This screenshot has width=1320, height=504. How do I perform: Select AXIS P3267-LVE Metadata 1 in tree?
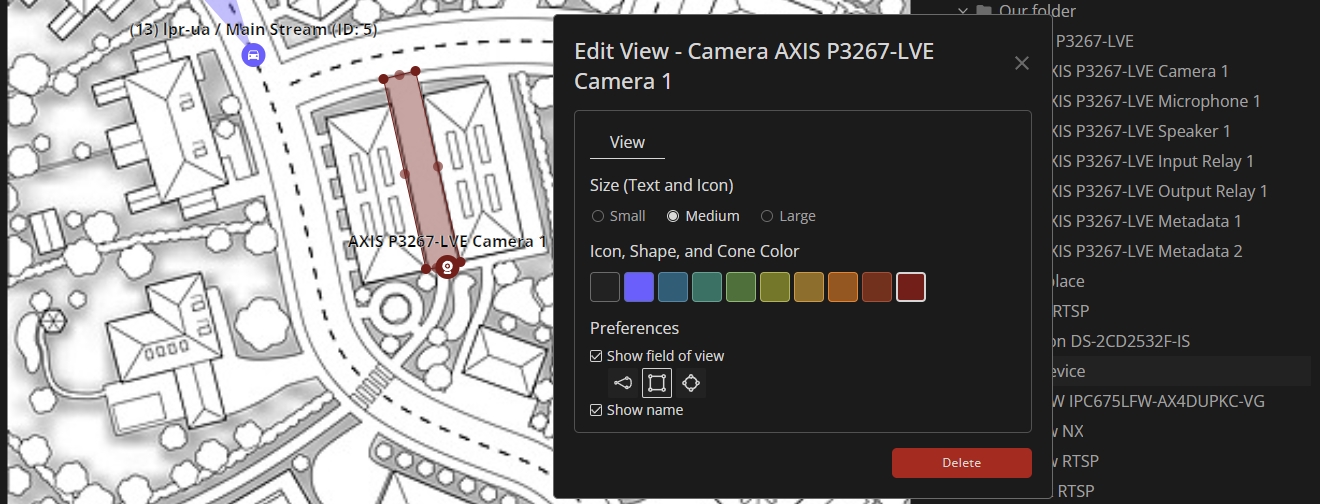pos(1145,221)
